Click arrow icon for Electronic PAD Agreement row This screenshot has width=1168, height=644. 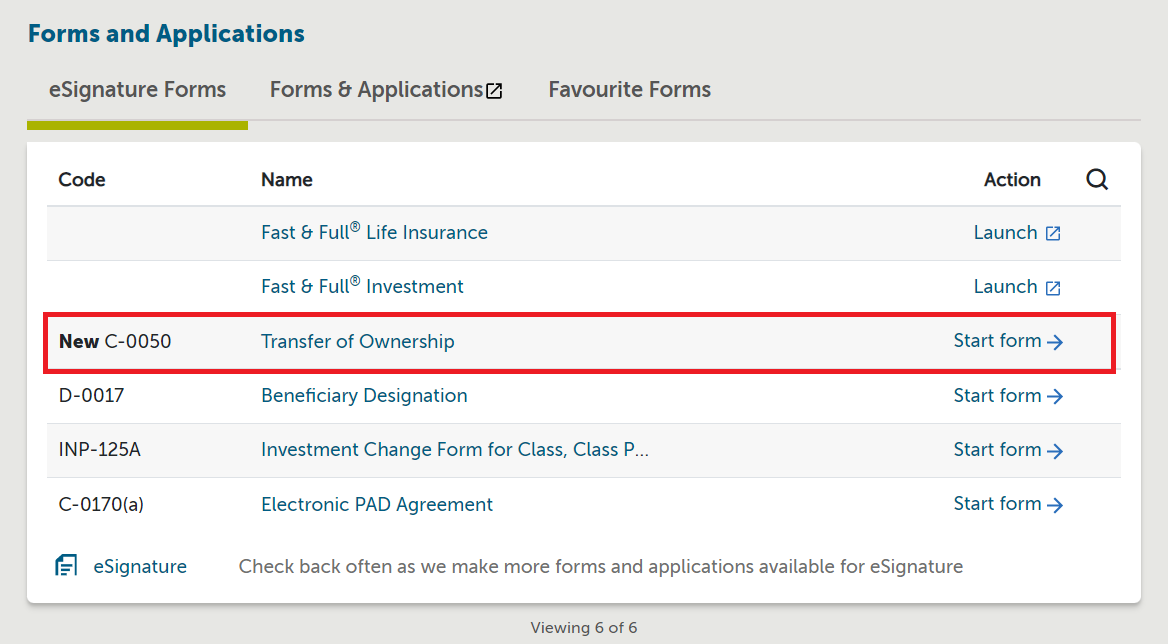[x=1055, y=505]
